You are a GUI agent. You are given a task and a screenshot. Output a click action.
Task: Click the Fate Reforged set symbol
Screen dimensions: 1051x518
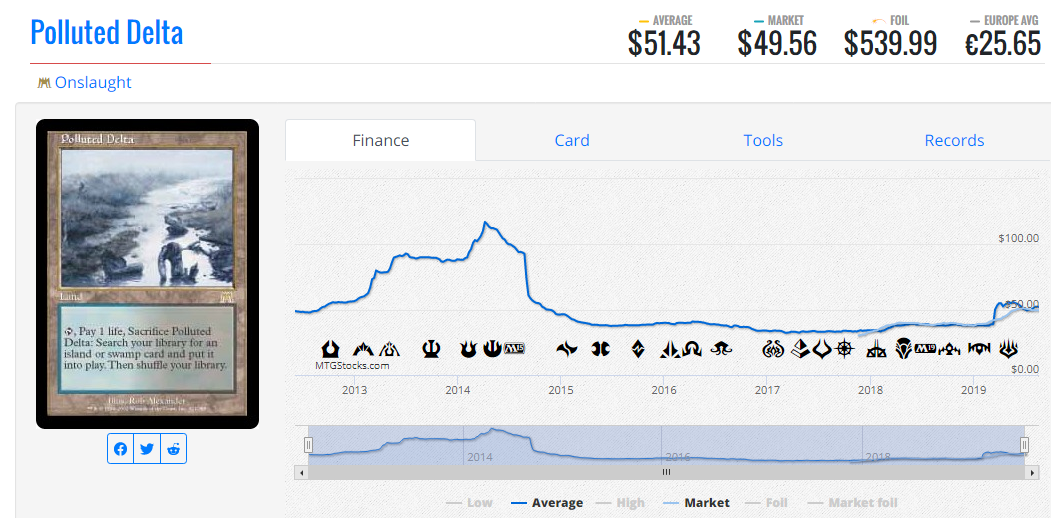pyautogui.click(x=566, y=348)
